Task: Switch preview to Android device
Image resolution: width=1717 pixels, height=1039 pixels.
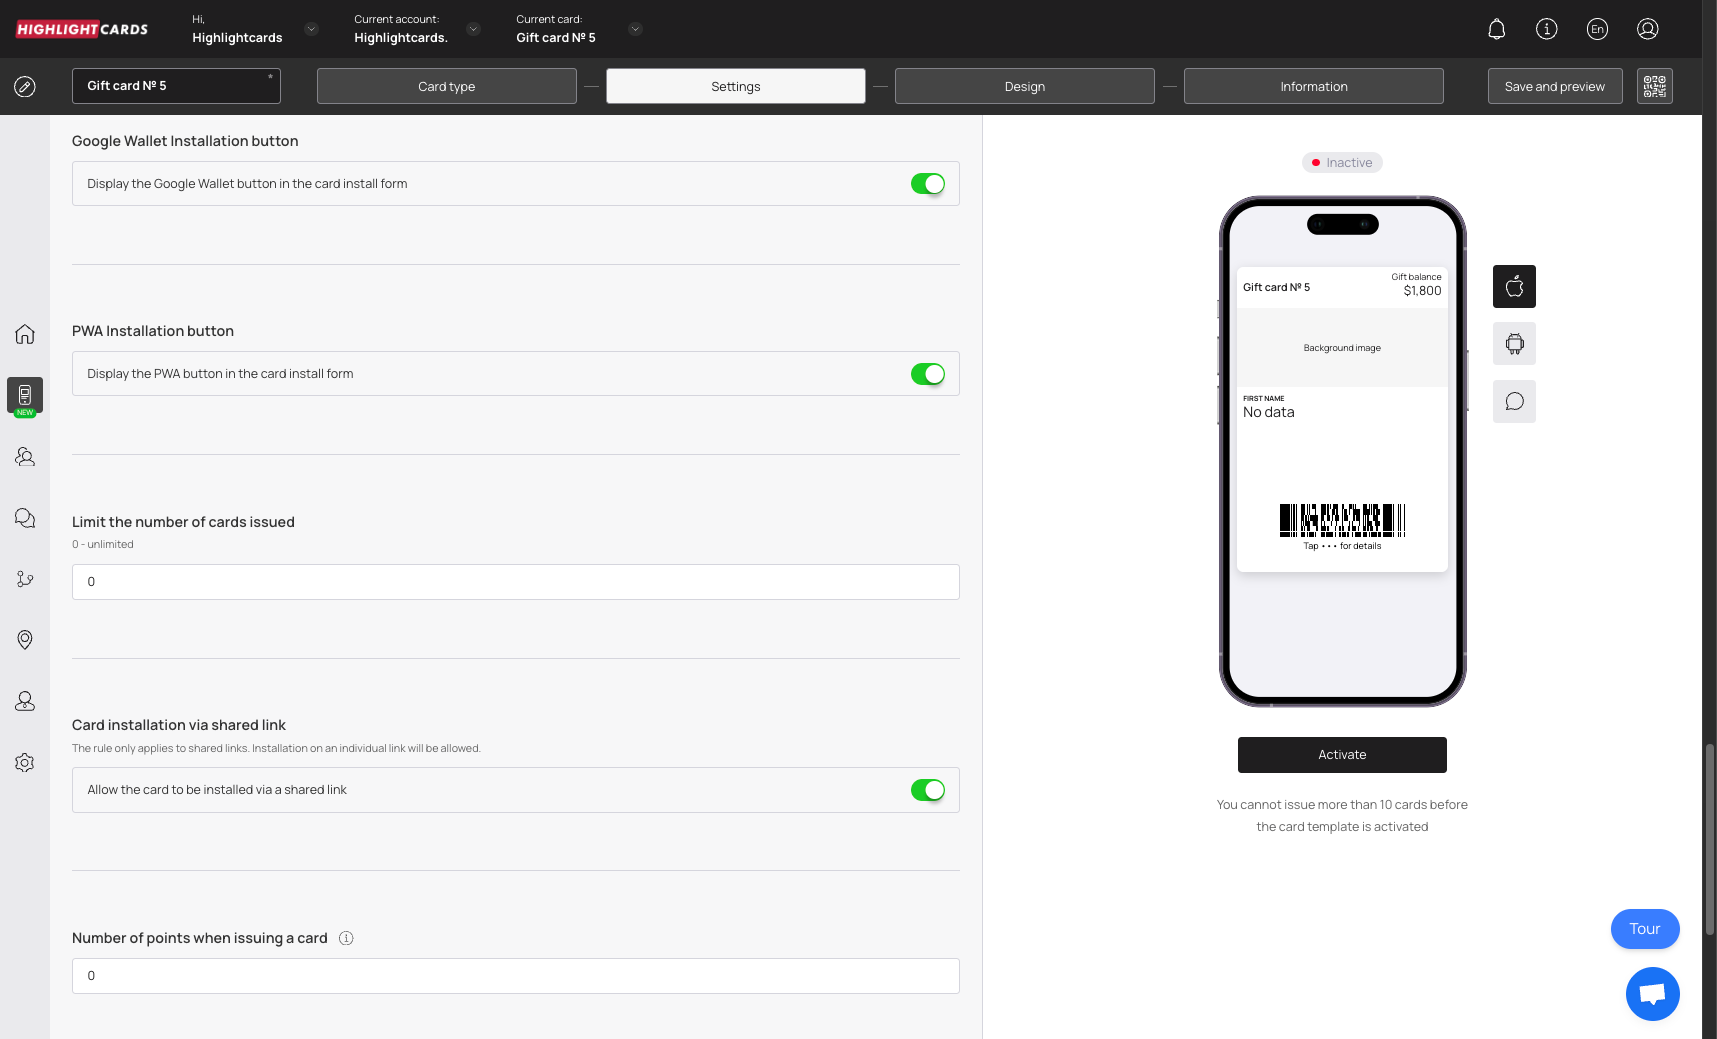Action: tap(1514, 344)
